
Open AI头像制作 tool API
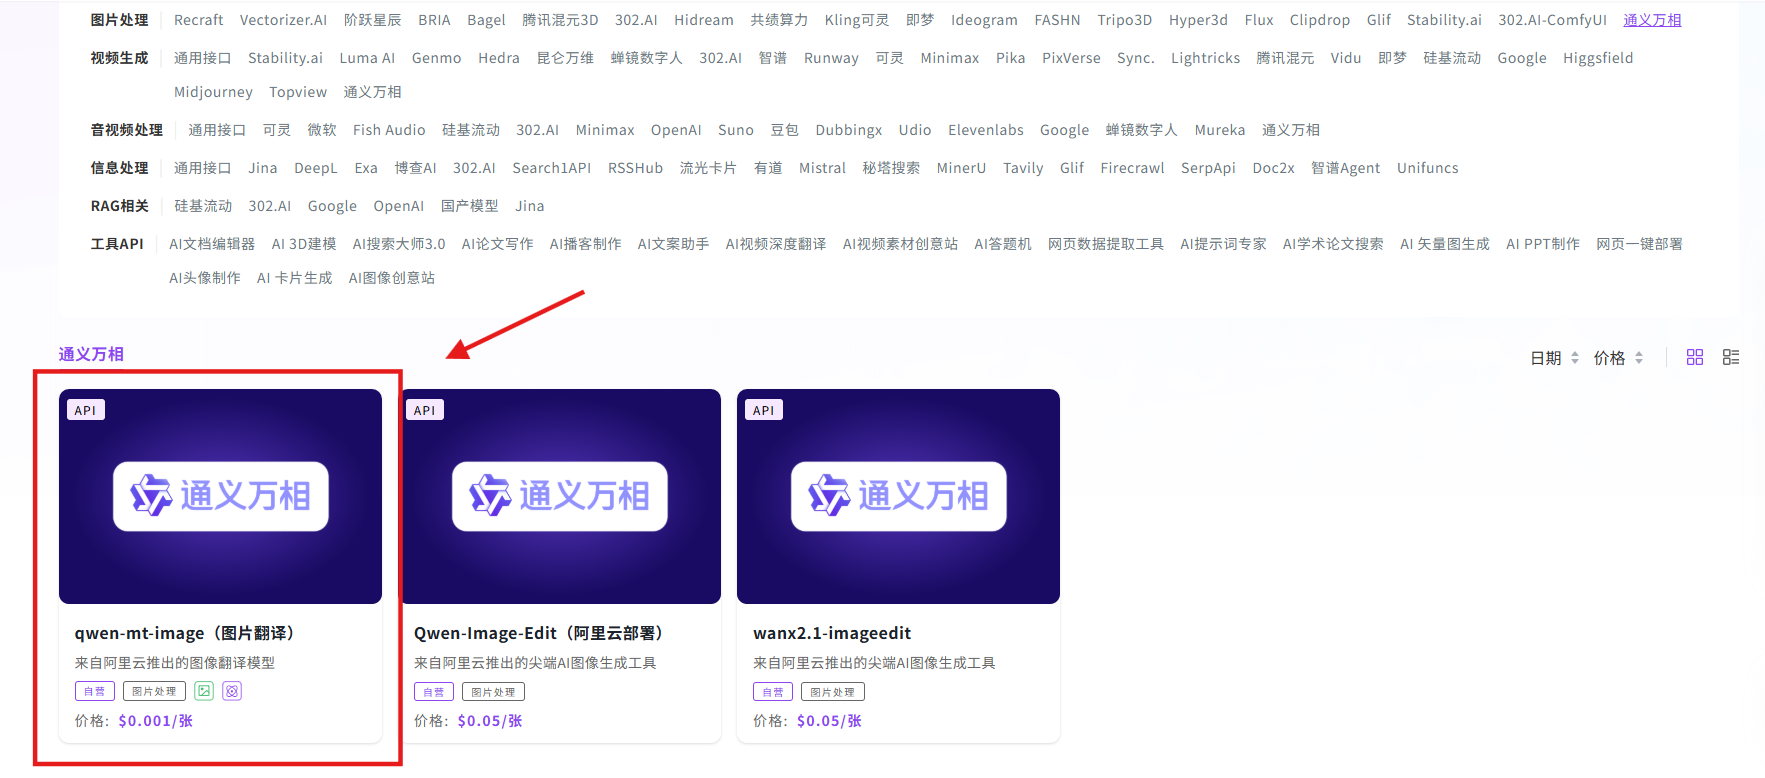click(x=205, y=278)
